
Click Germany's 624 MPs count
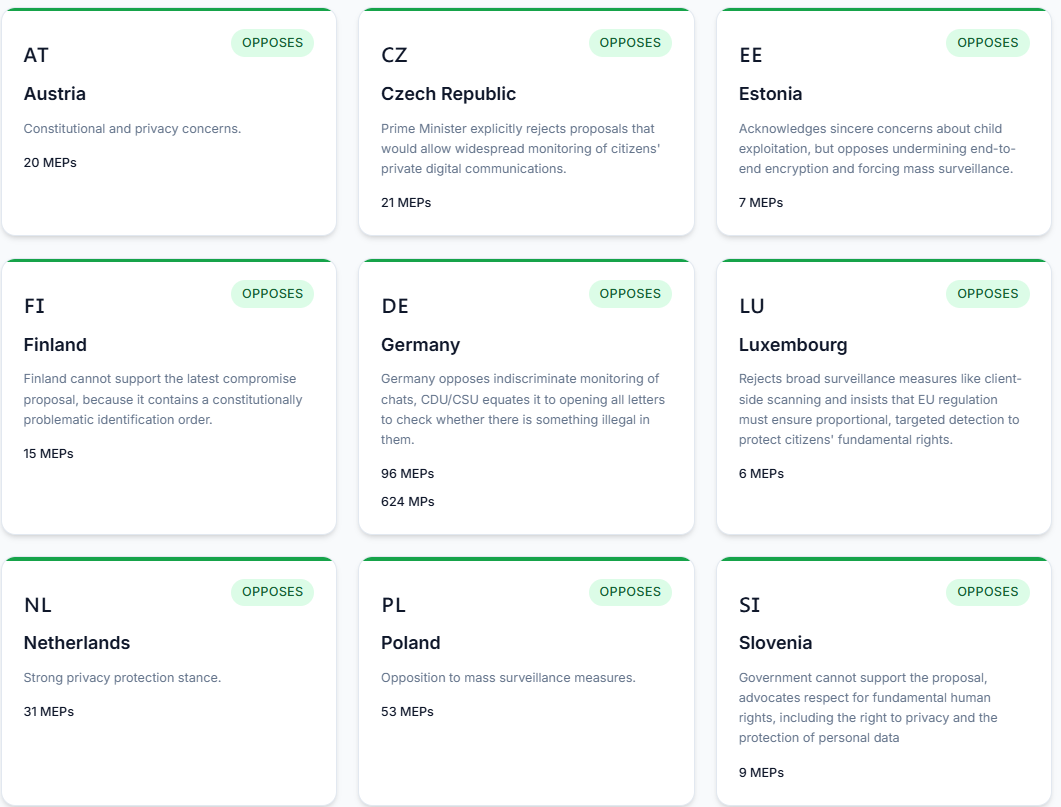click(x=408, y=502)
